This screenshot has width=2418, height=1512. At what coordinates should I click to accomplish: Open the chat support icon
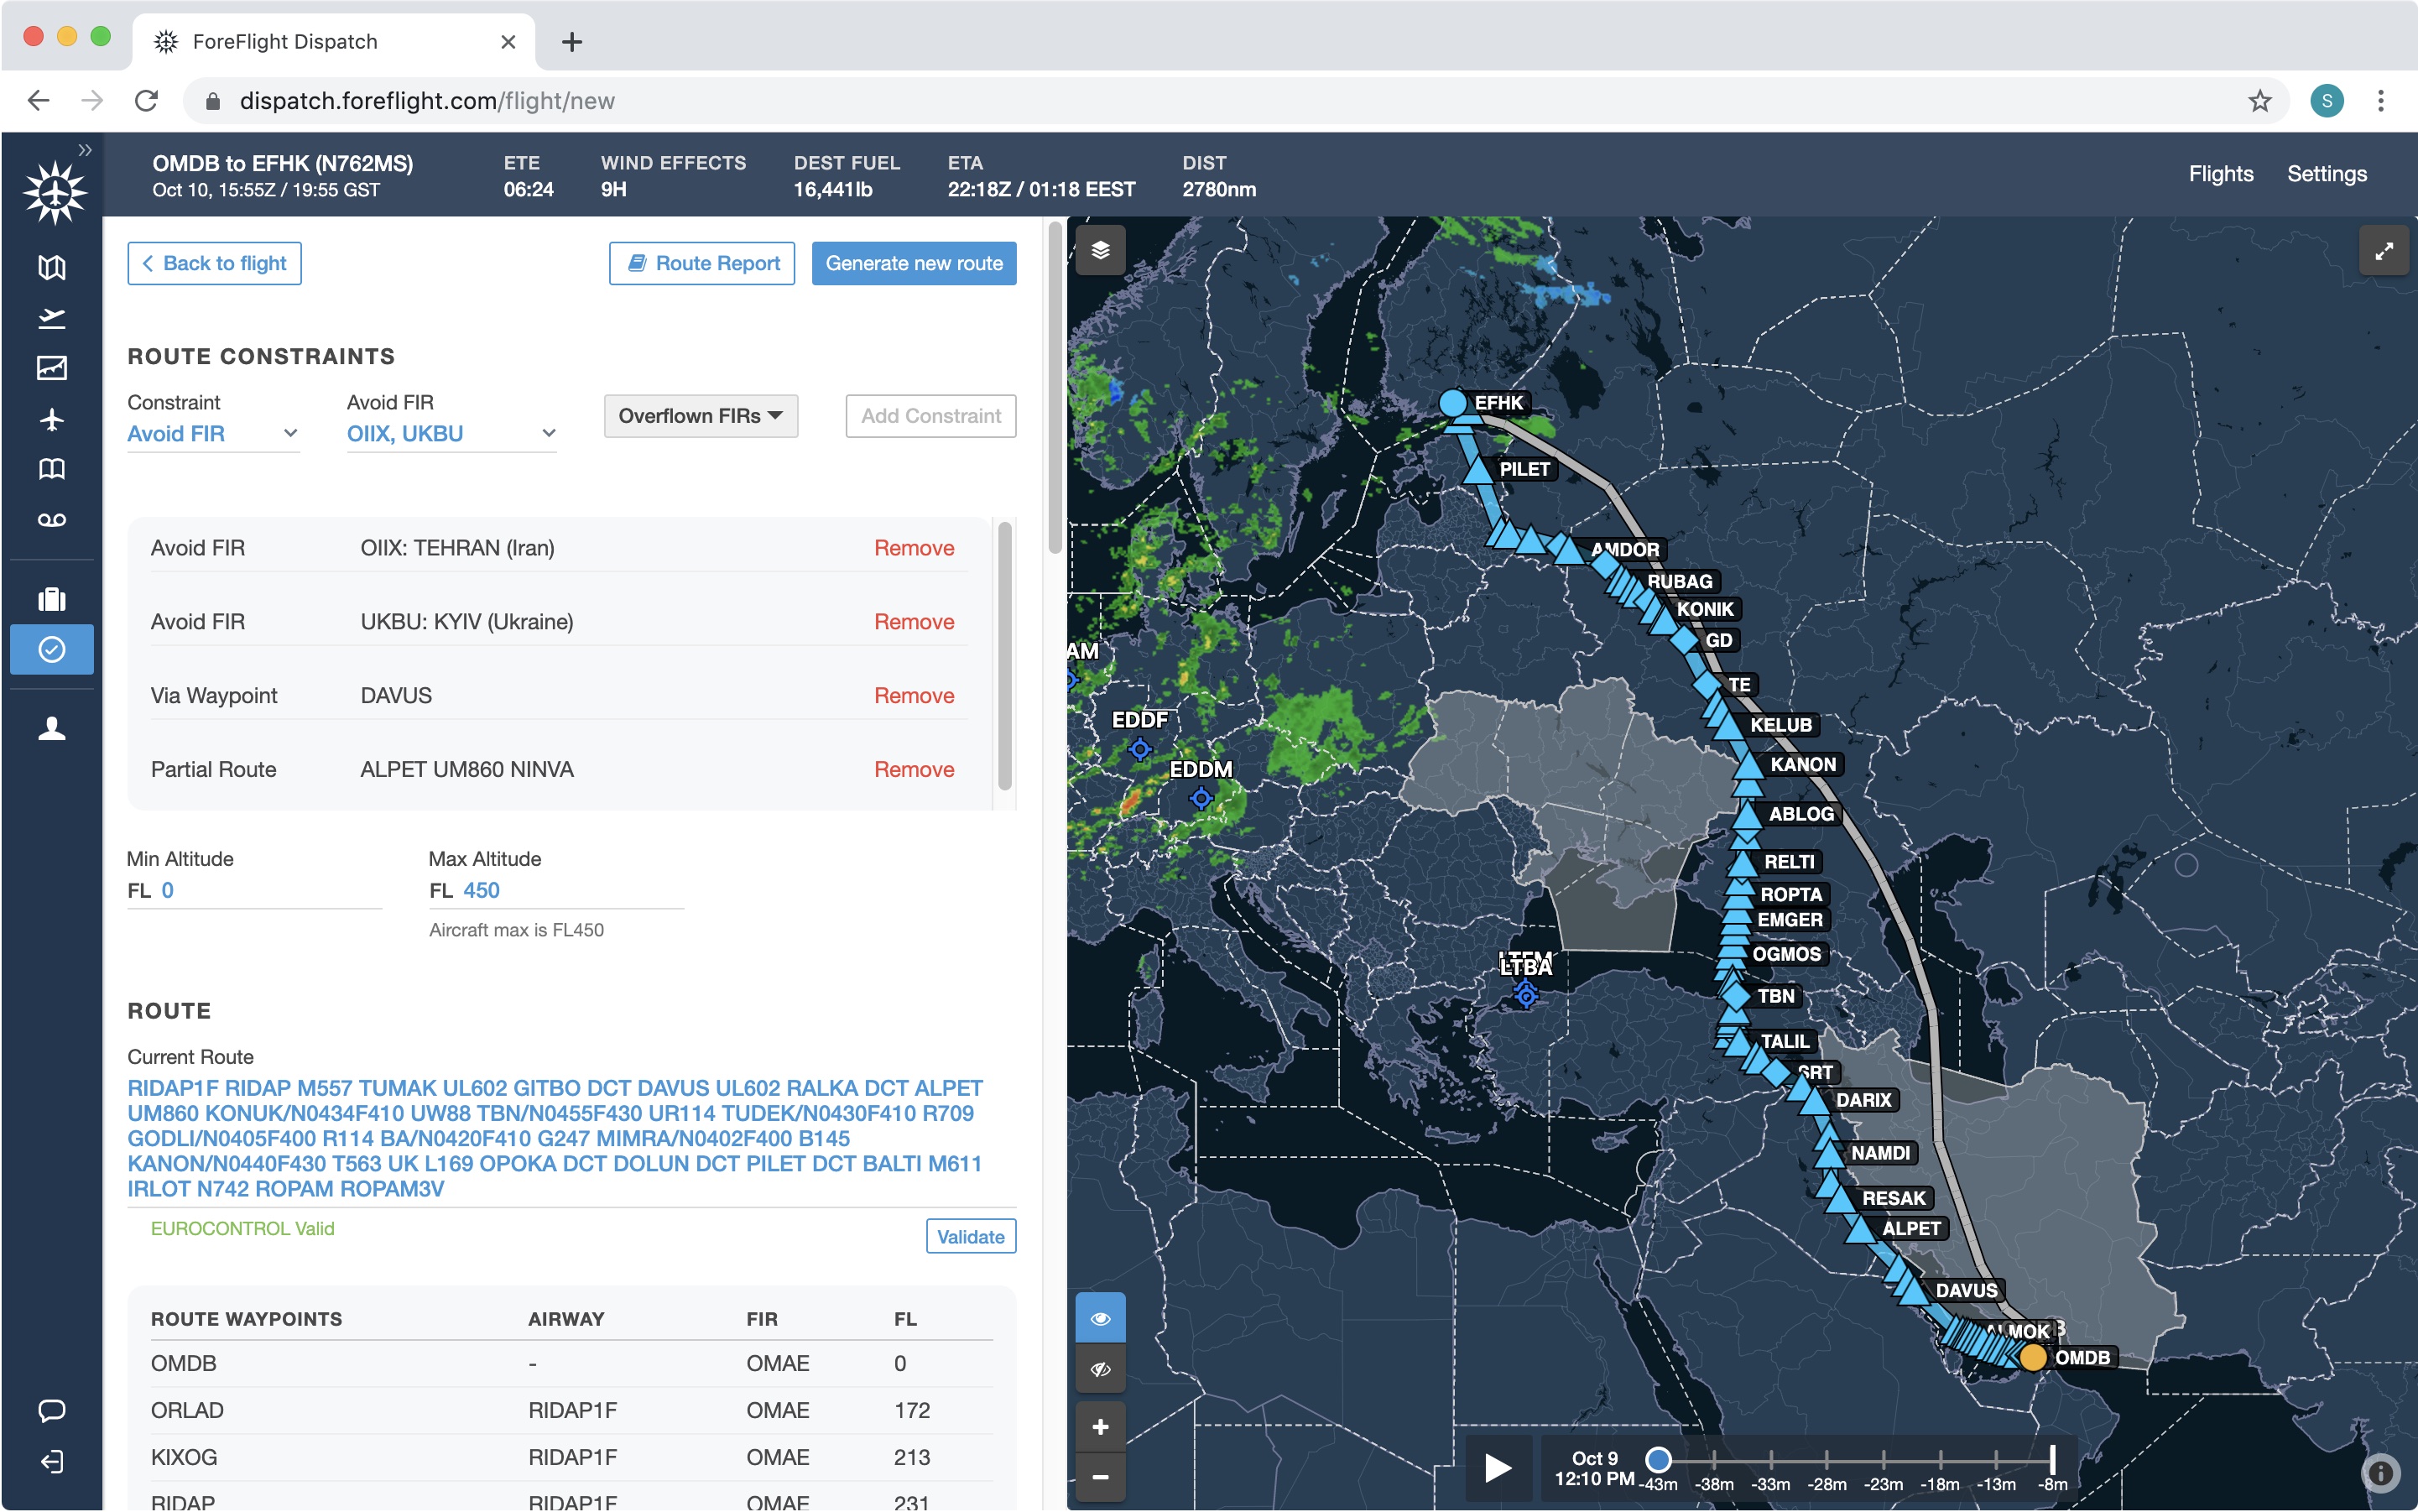[52, 1410]
